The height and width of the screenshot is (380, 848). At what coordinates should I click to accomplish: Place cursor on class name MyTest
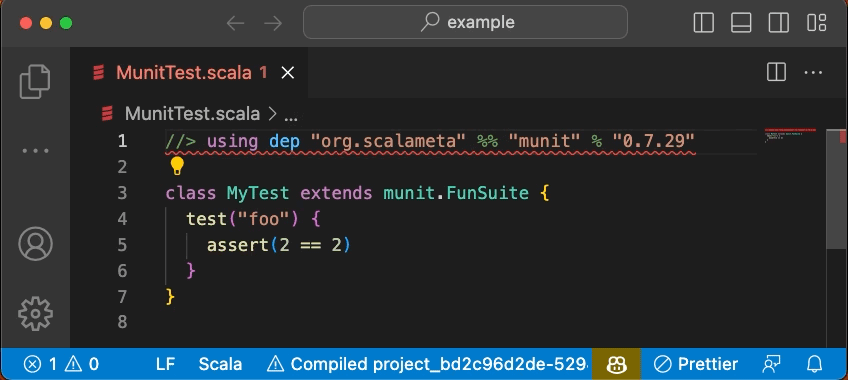[x=258, y=193]
